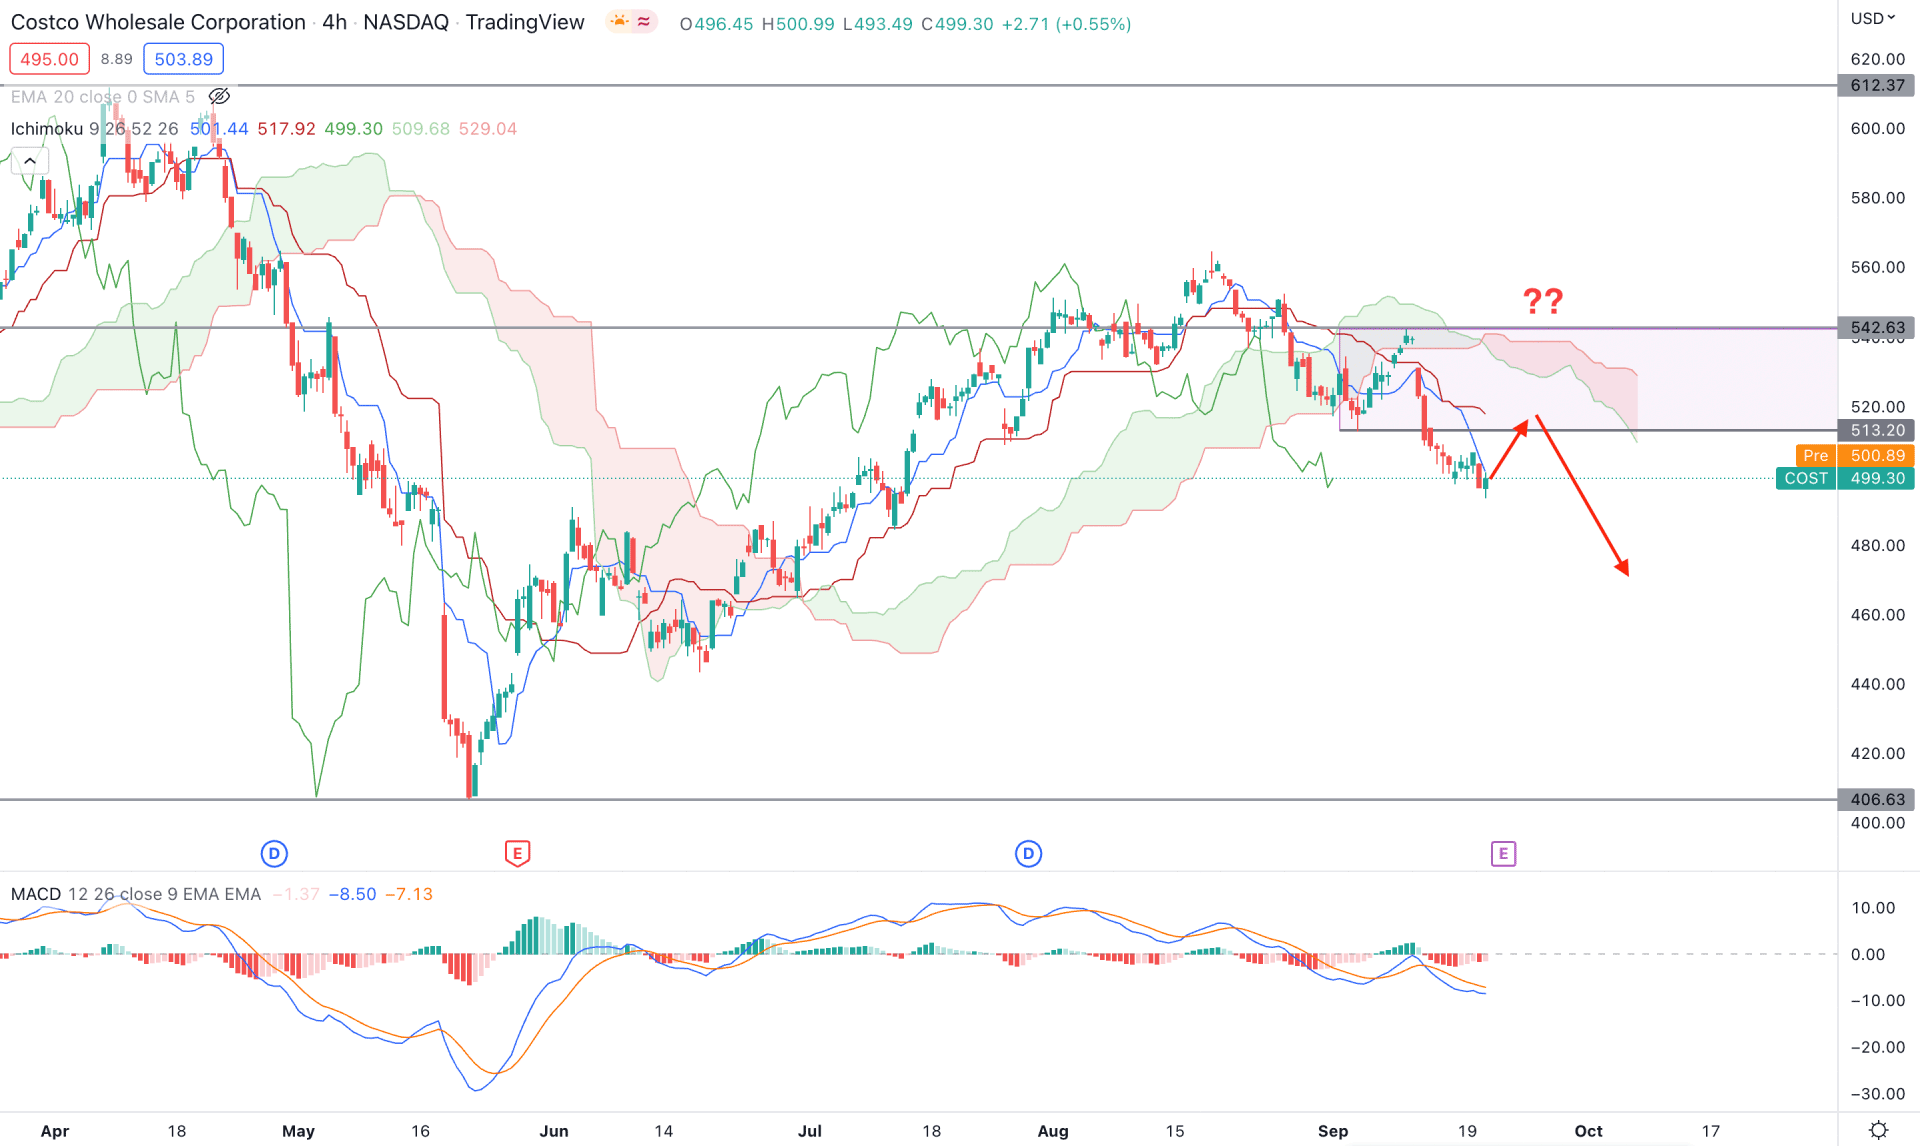Click the red 495.00 sell price button
Viewport: 1920px width, 1146px height.
[x=49, y=59]
